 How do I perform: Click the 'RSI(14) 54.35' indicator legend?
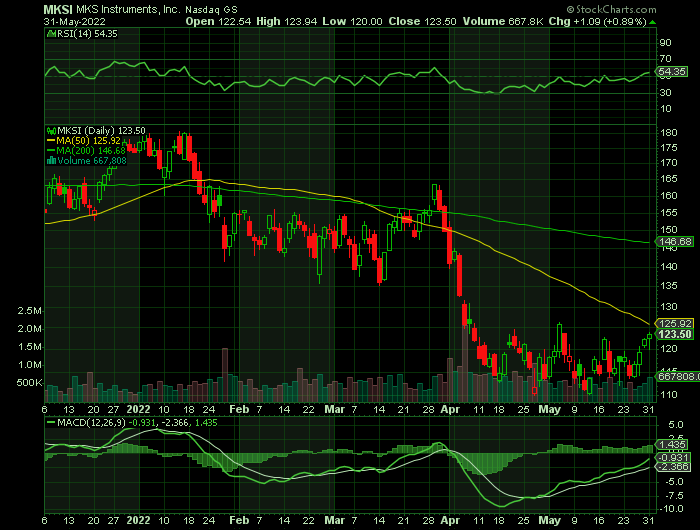click(82, 33)
